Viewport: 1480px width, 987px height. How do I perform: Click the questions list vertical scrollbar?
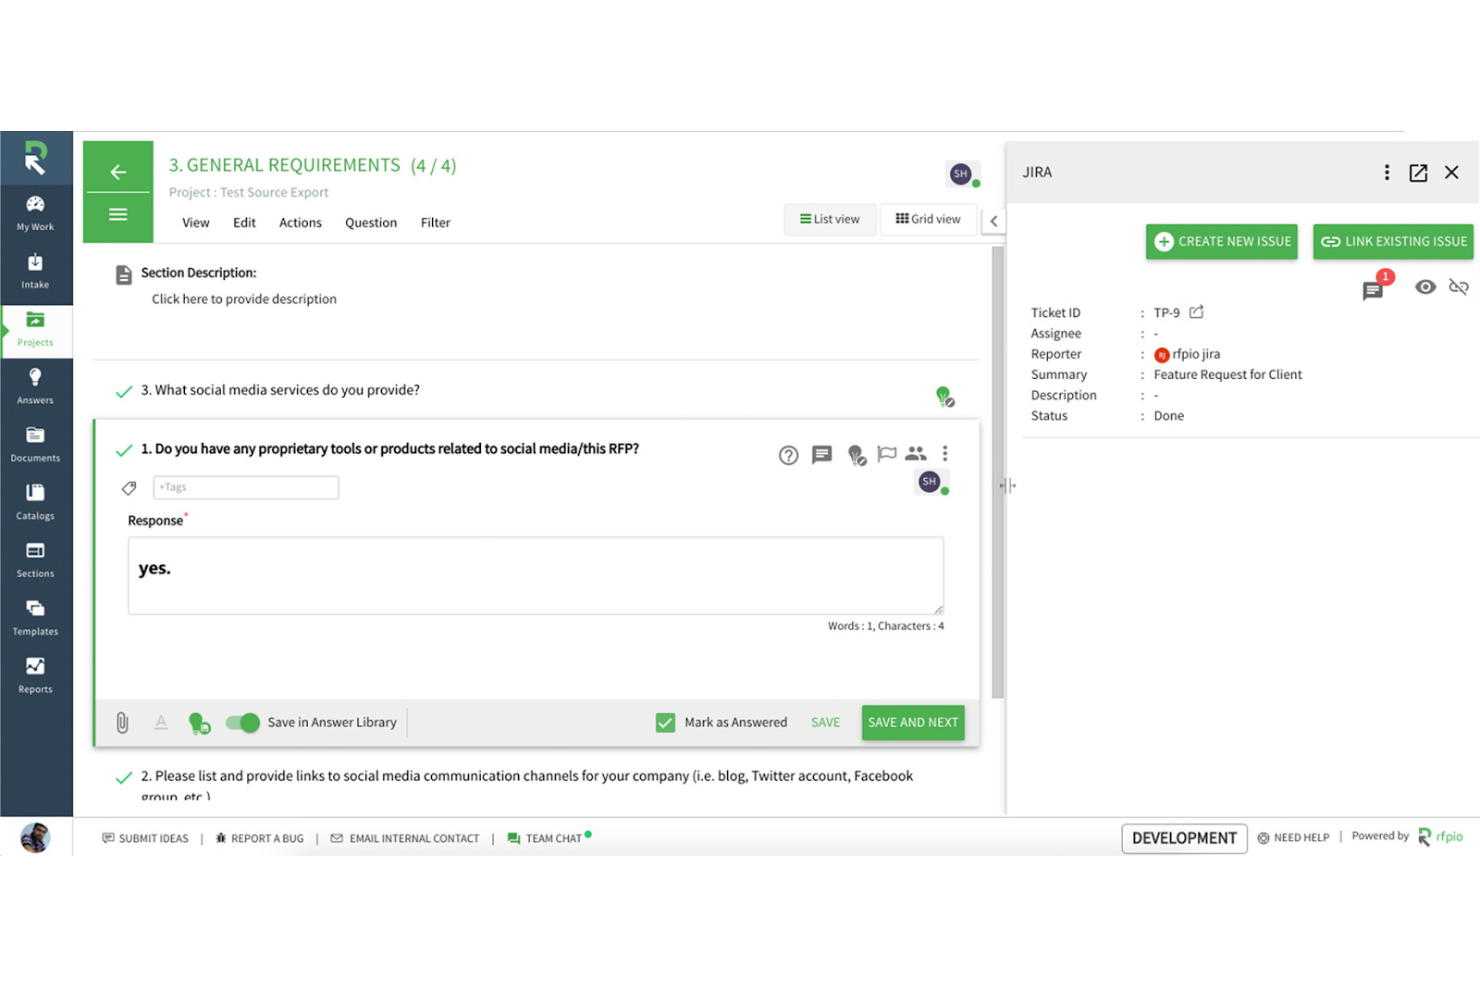(x=997, y=472)
